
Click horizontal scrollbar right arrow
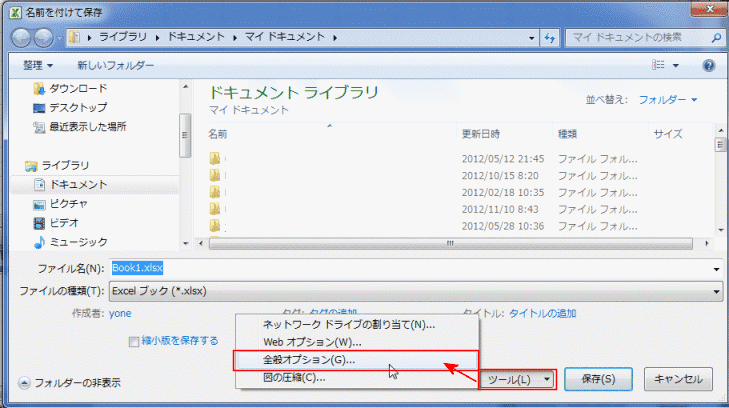[707, 243]
